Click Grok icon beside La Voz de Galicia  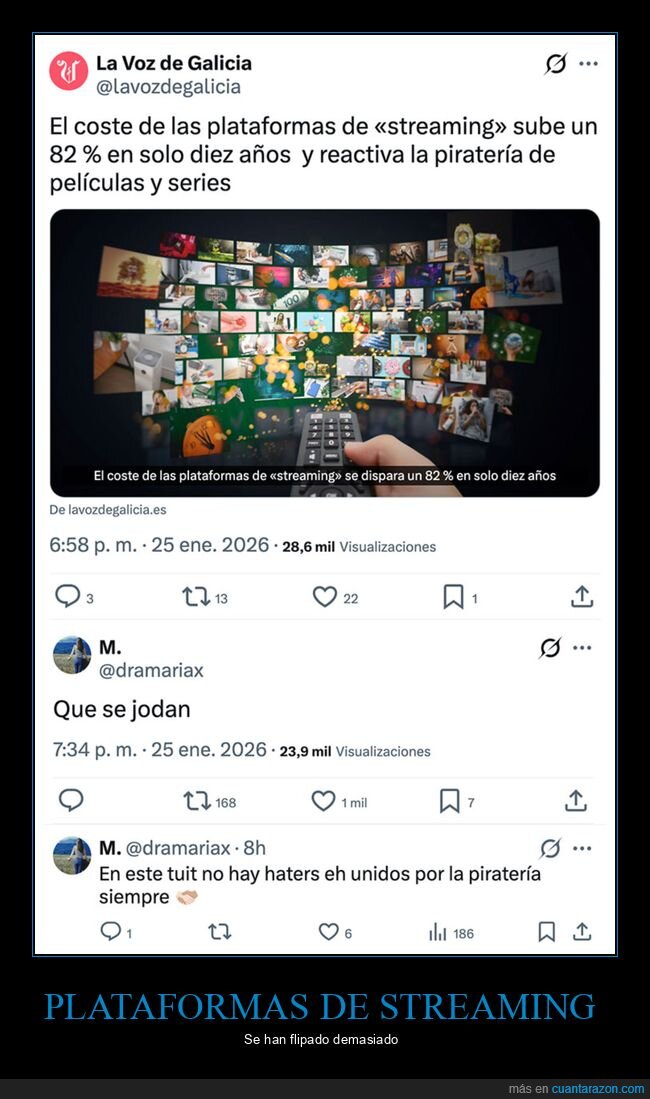(x=556, y=64)
